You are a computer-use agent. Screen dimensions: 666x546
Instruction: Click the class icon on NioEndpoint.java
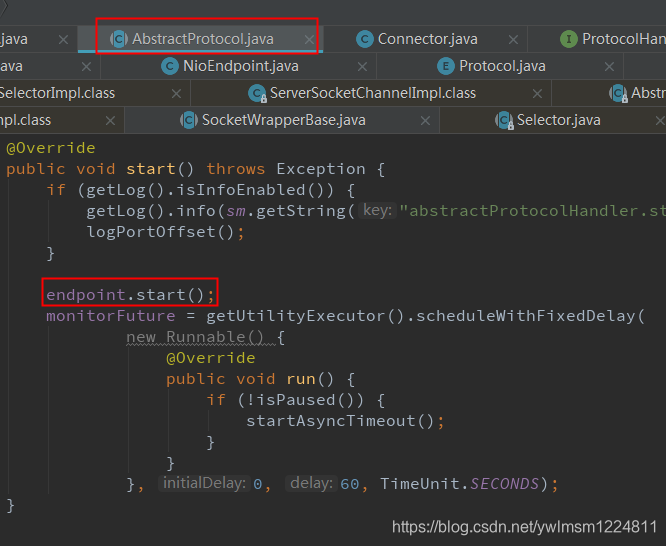[170, 66]
